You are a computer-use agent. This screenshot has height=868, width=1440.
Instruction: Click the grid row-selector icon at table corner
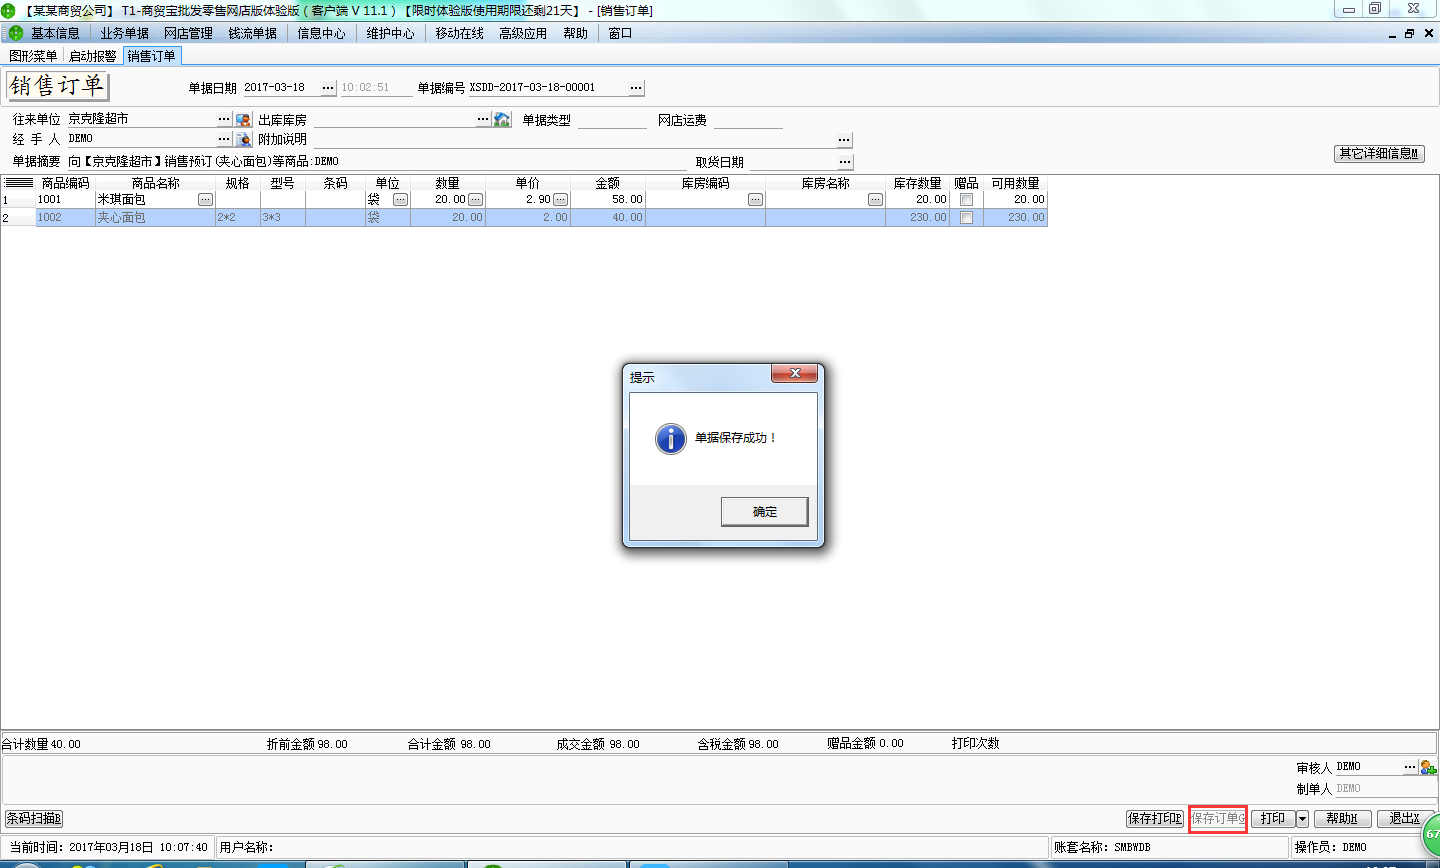pos(19,183)
